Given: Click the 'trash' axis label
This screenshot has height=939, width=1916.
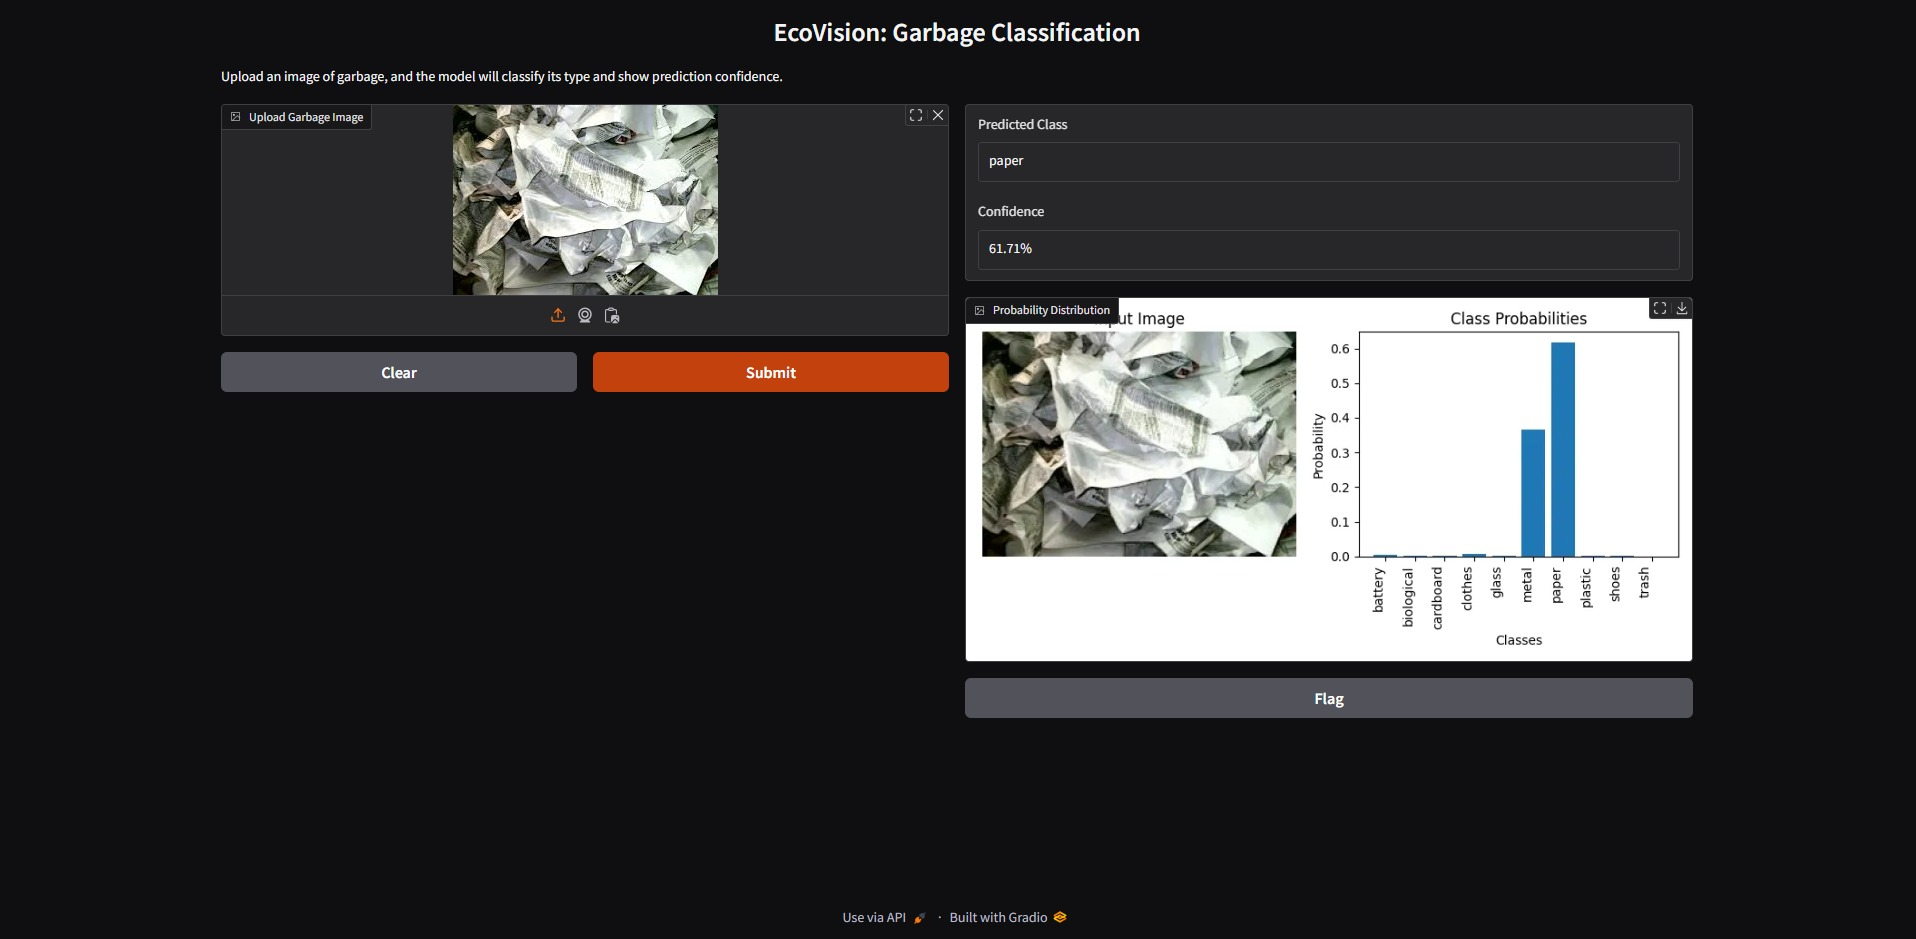Looking at the screenshot, I should tap(1644, 583).
